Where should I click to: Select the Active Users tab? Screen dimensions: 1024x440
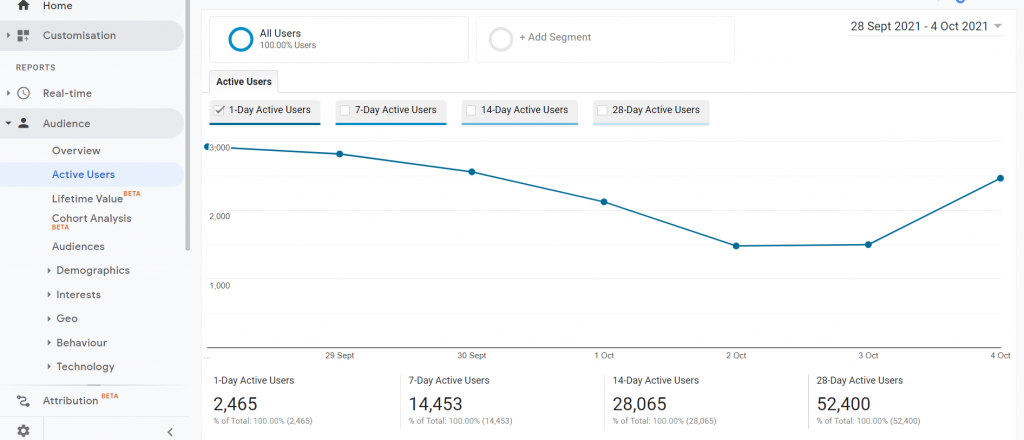pos(245,82)
